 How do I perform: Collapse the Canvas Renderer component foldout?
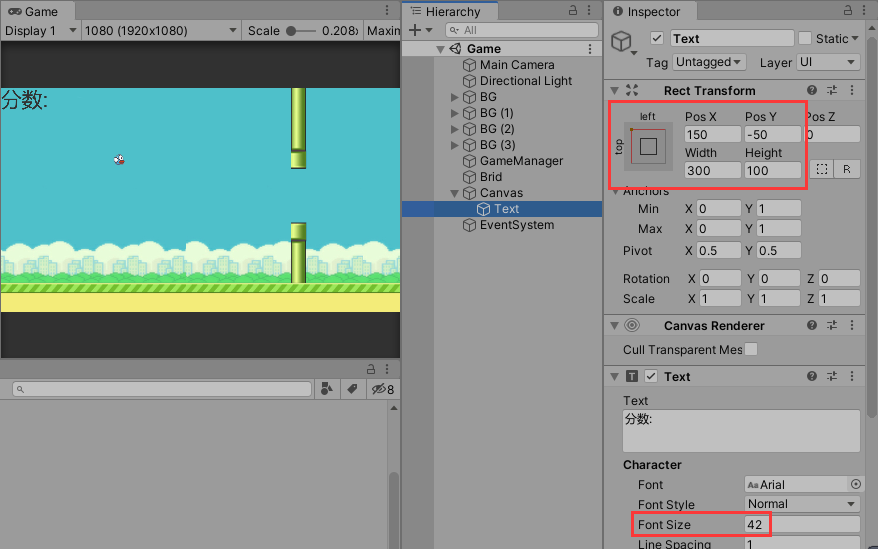click(x=614, y=325)
